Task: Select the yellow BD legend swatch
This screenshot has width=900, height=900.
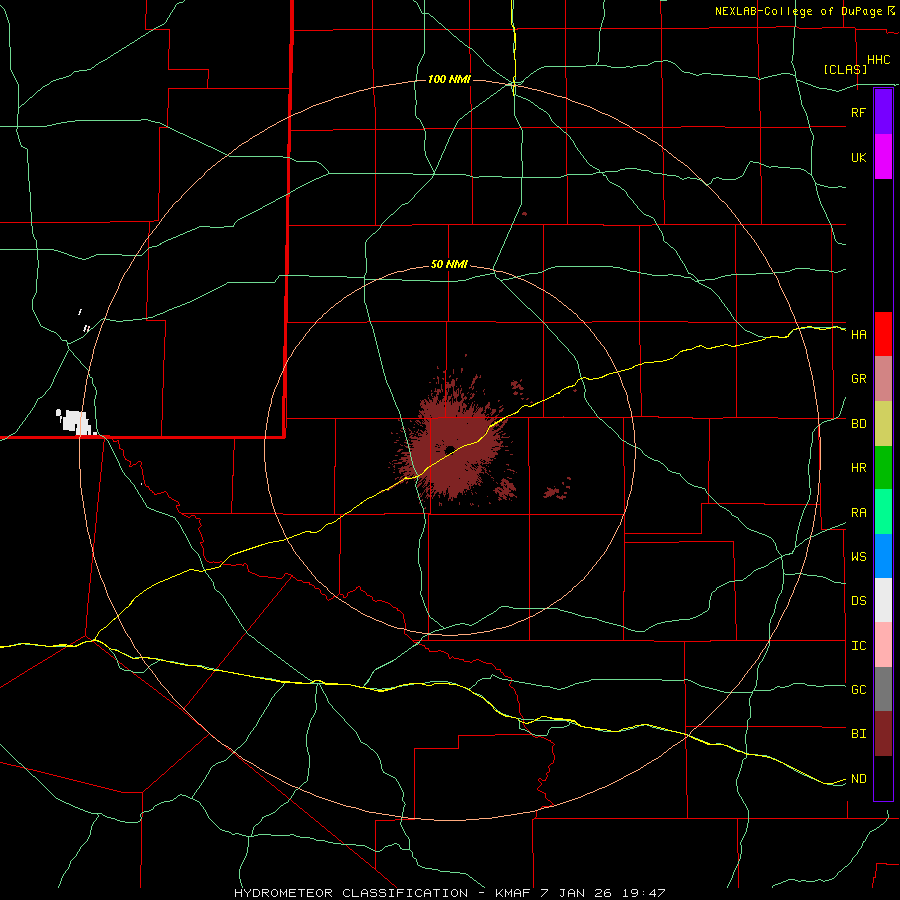Action: pyautogui.click(x=883, y=424)
